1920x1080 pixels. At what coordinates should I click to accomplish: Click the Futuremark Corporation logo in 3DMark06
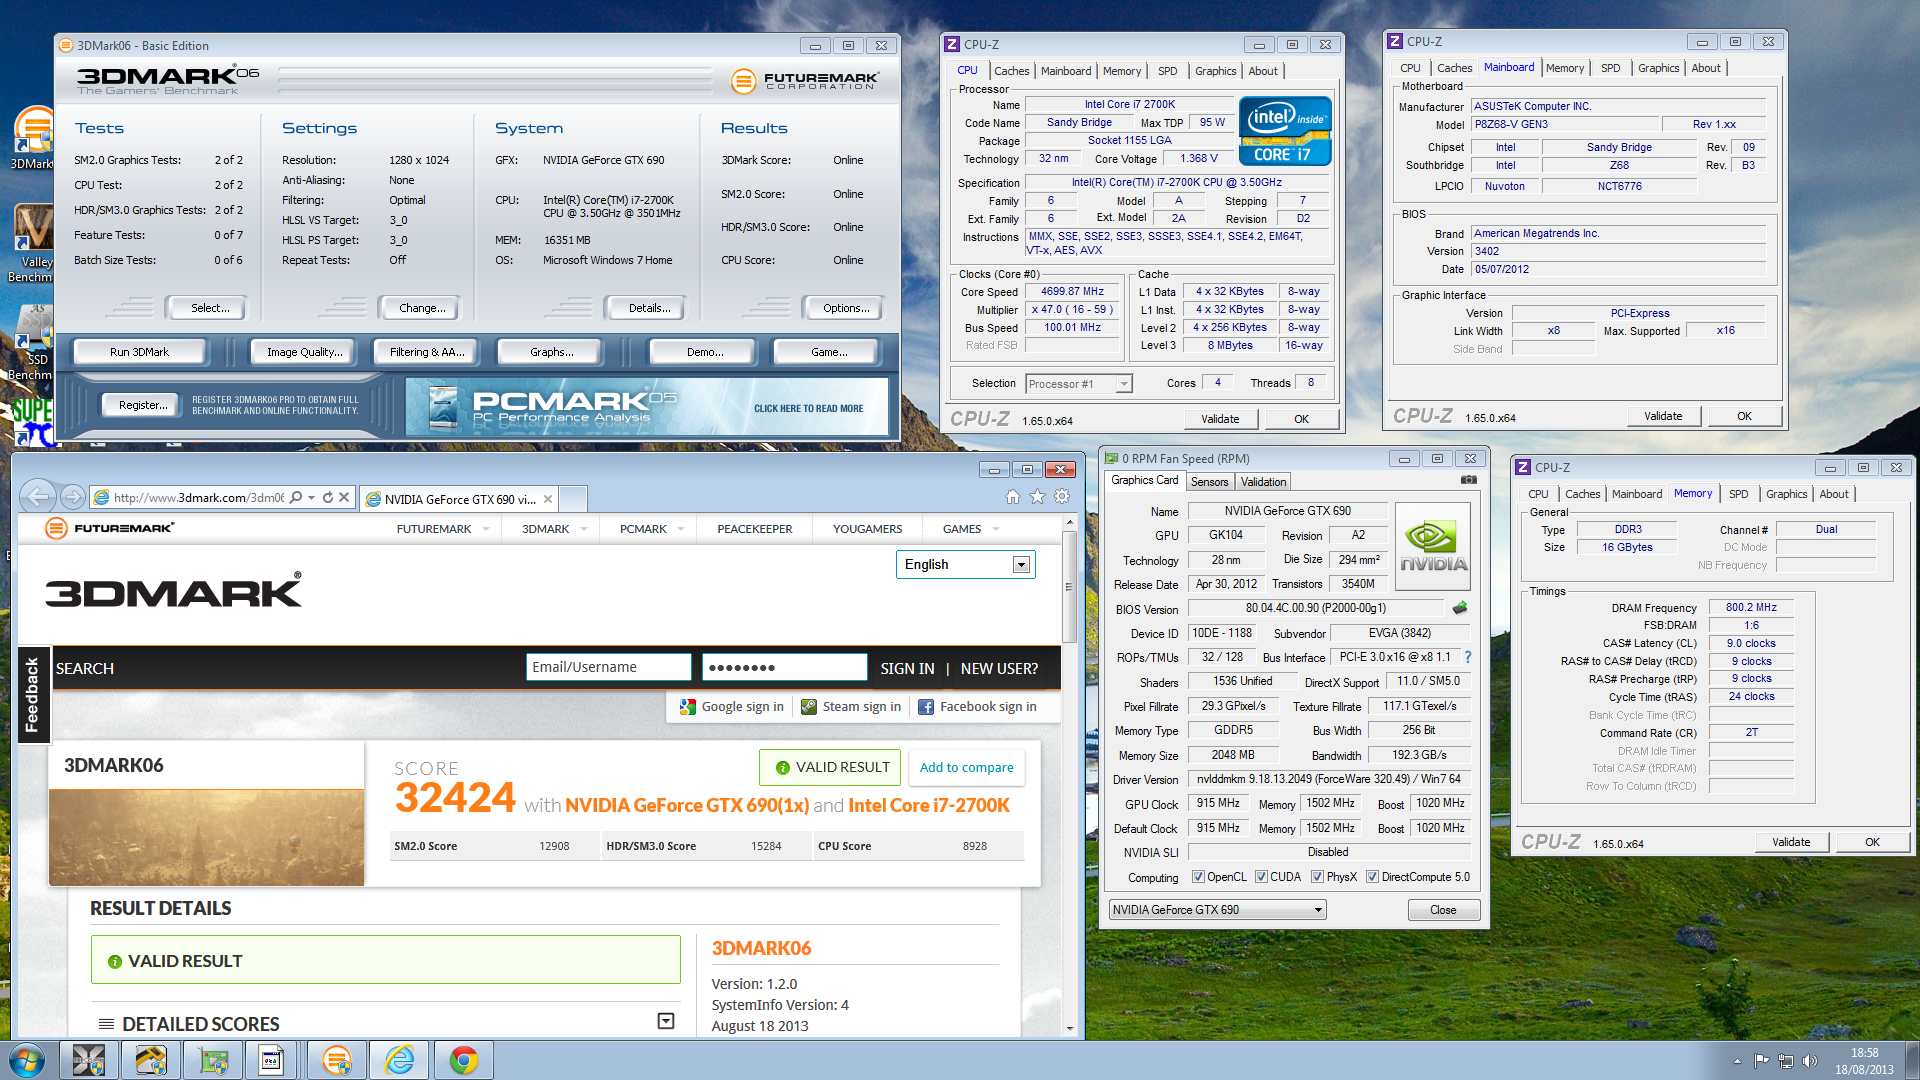[804, 81]
